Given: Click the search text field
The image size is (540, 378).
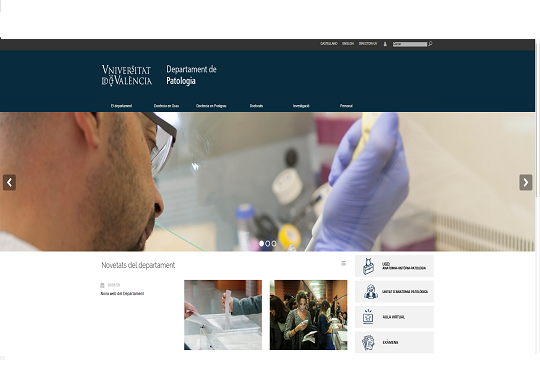Looking at the screenshot, I should coord(410,44).
